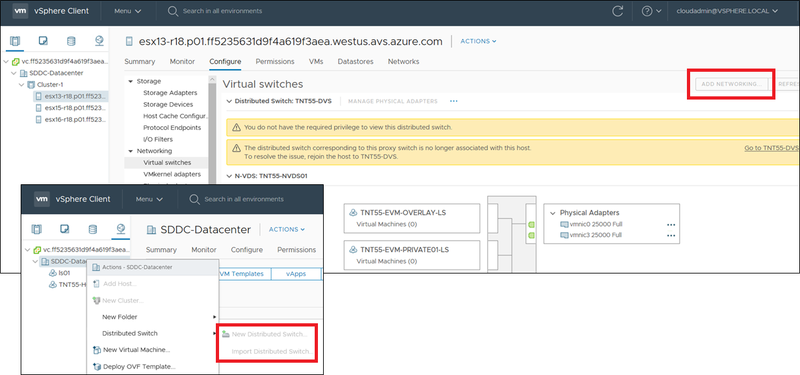Open the VMs tab for esx13 host
This screenshot has height=375, width=800.
pyautogui.click(x=316, y=61)
